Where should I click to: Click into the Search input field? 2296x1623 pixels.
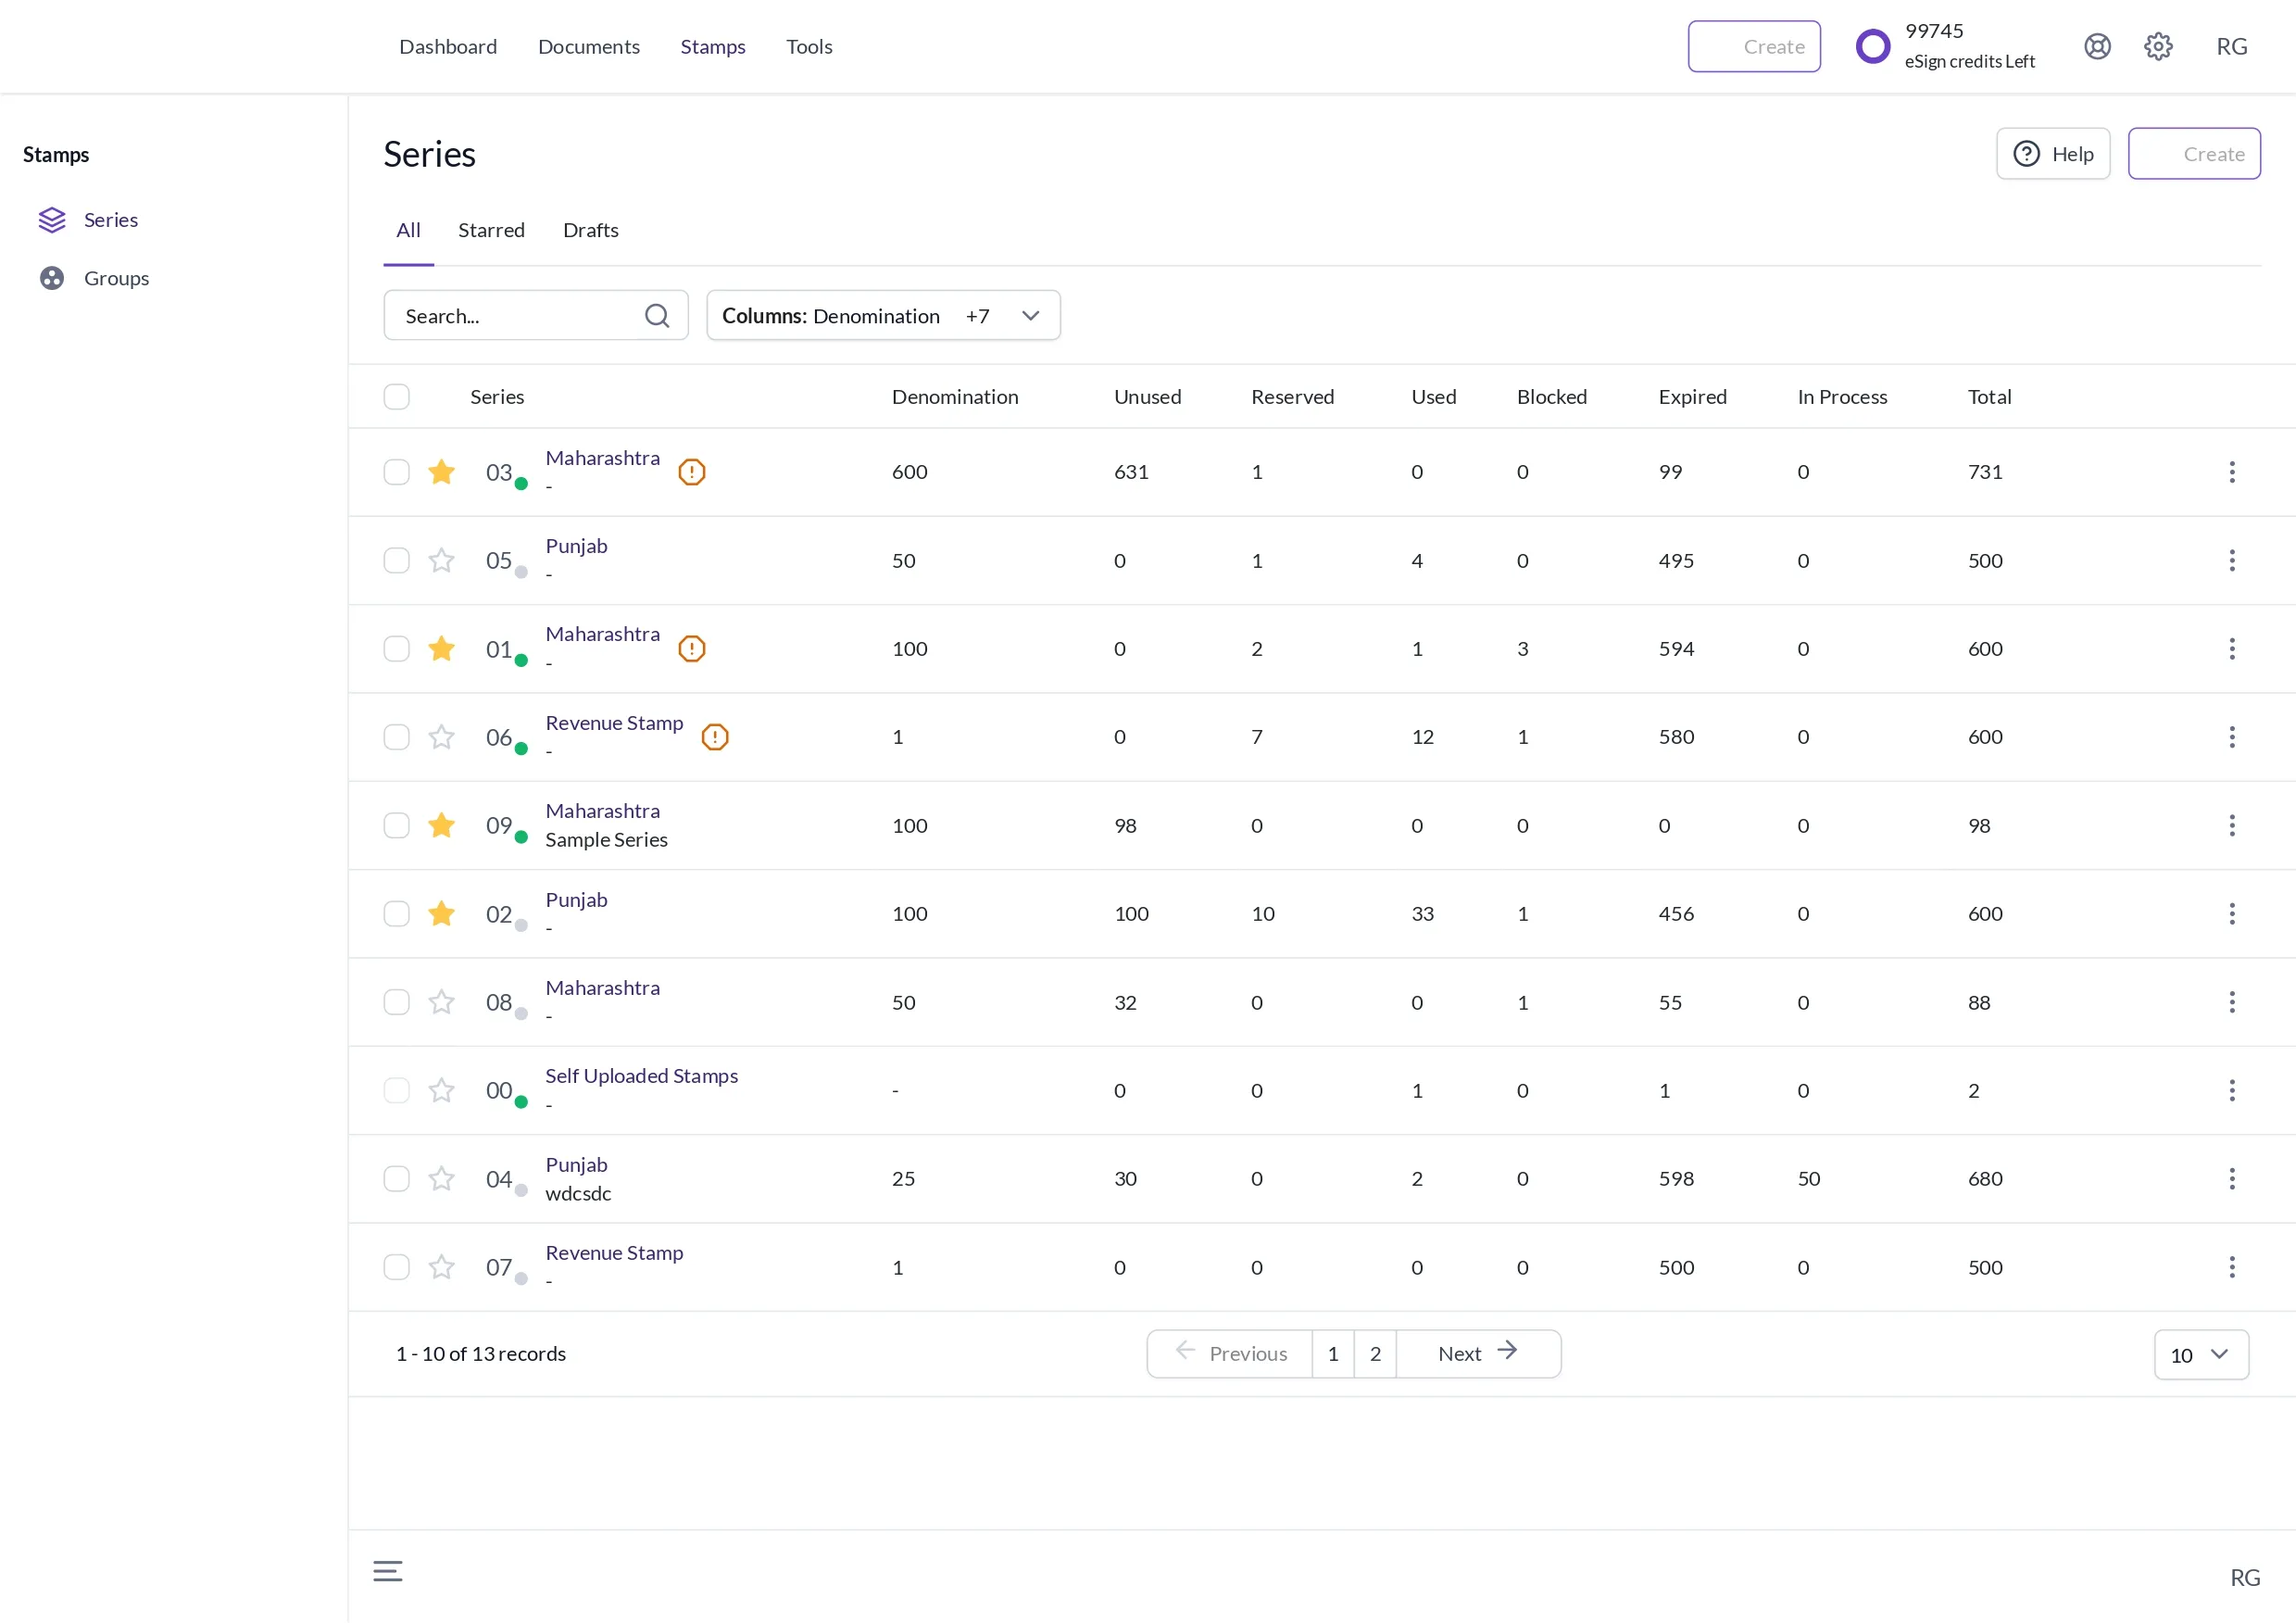(515, 316)
